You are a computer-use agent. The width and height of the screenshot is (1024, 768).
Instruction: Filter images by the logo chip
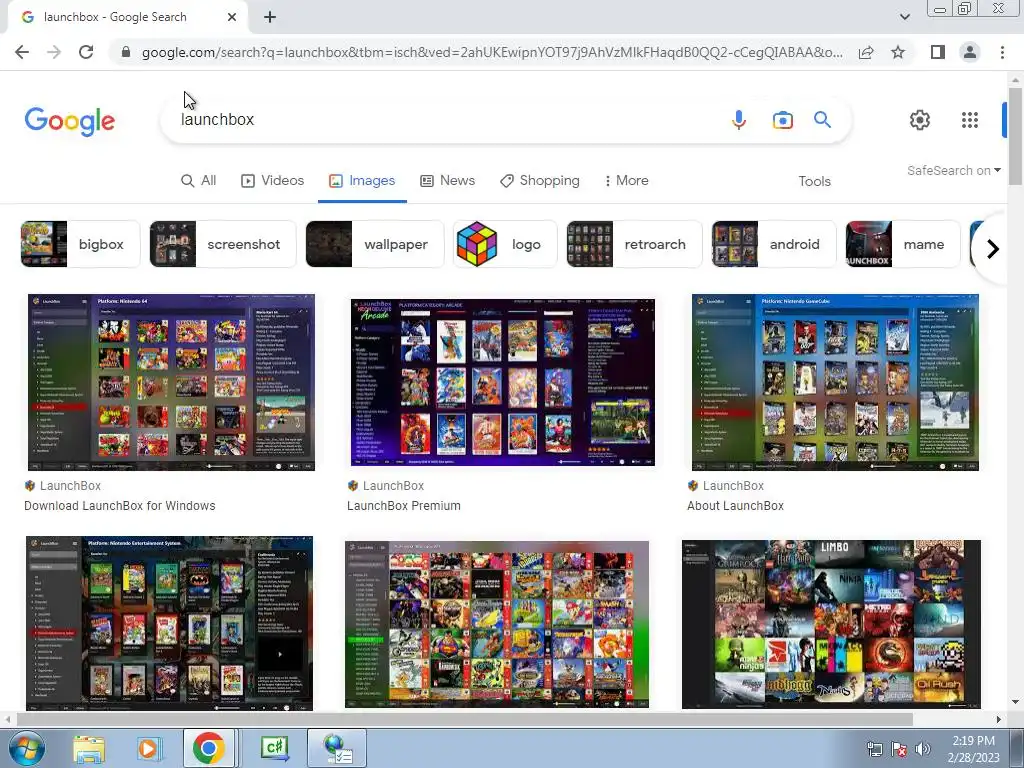pos(505,244)
